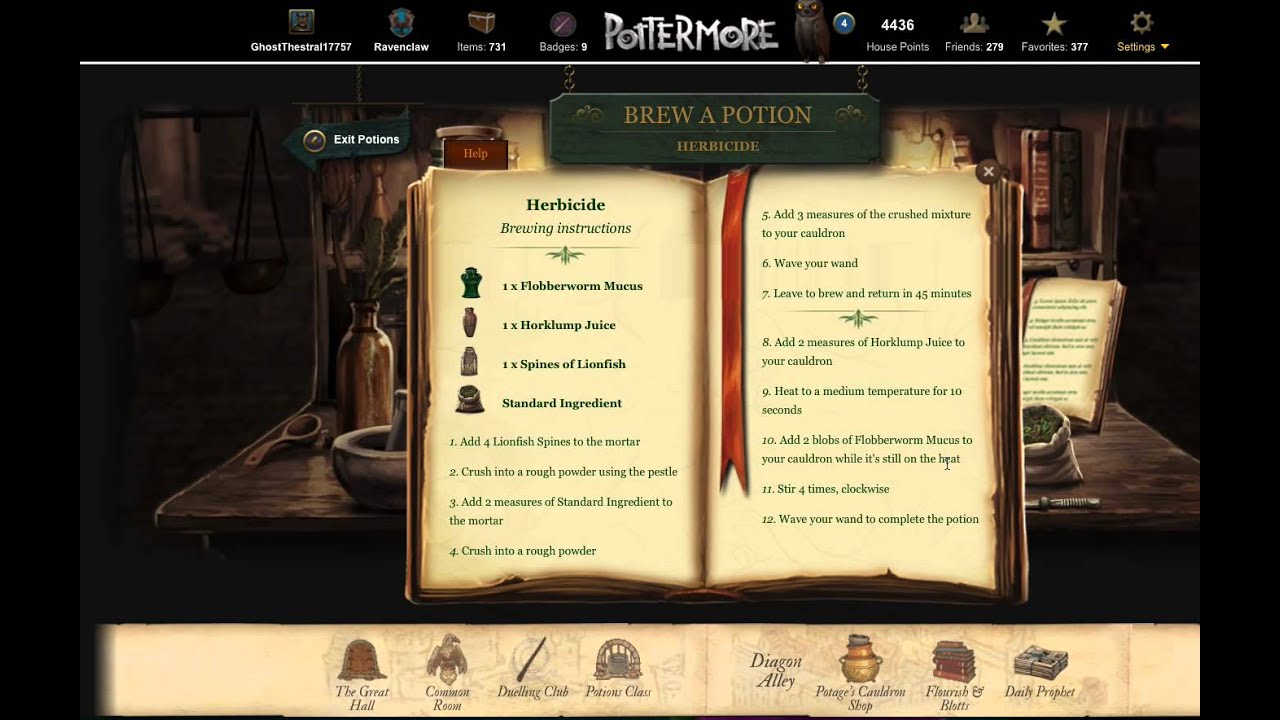Open the Help button above the book
1280x720 pixels.
[475, 153]
